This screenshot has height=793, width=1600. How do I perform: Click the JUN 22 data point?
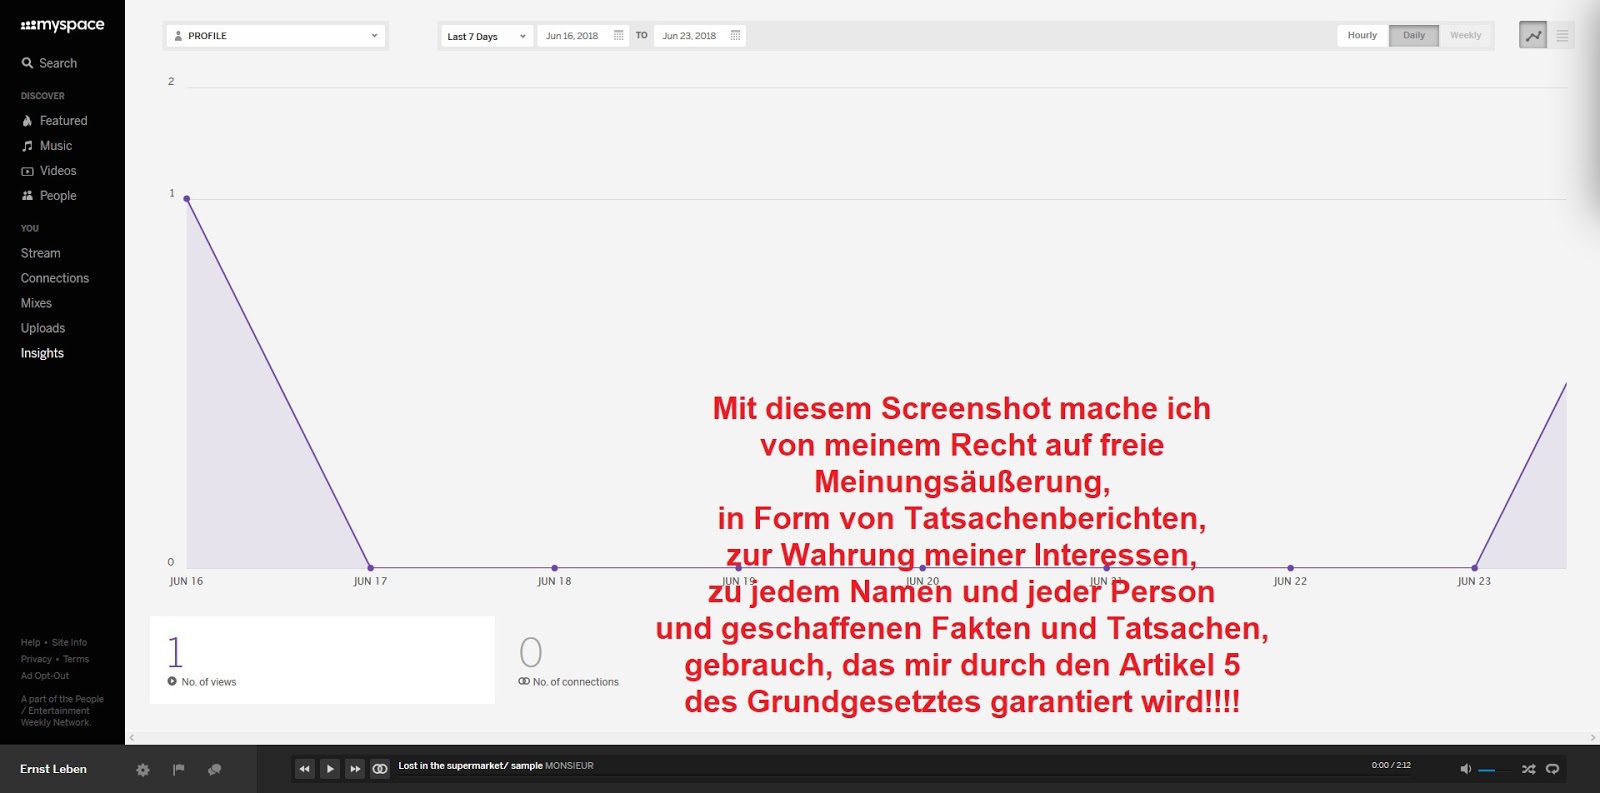tap(1291, 568)
